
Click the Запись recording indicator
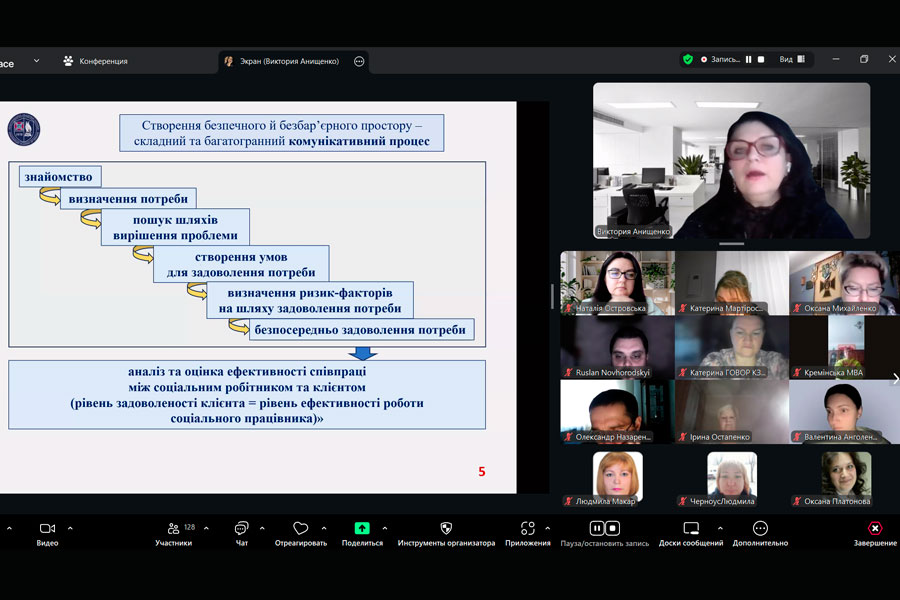pos(720,59)
